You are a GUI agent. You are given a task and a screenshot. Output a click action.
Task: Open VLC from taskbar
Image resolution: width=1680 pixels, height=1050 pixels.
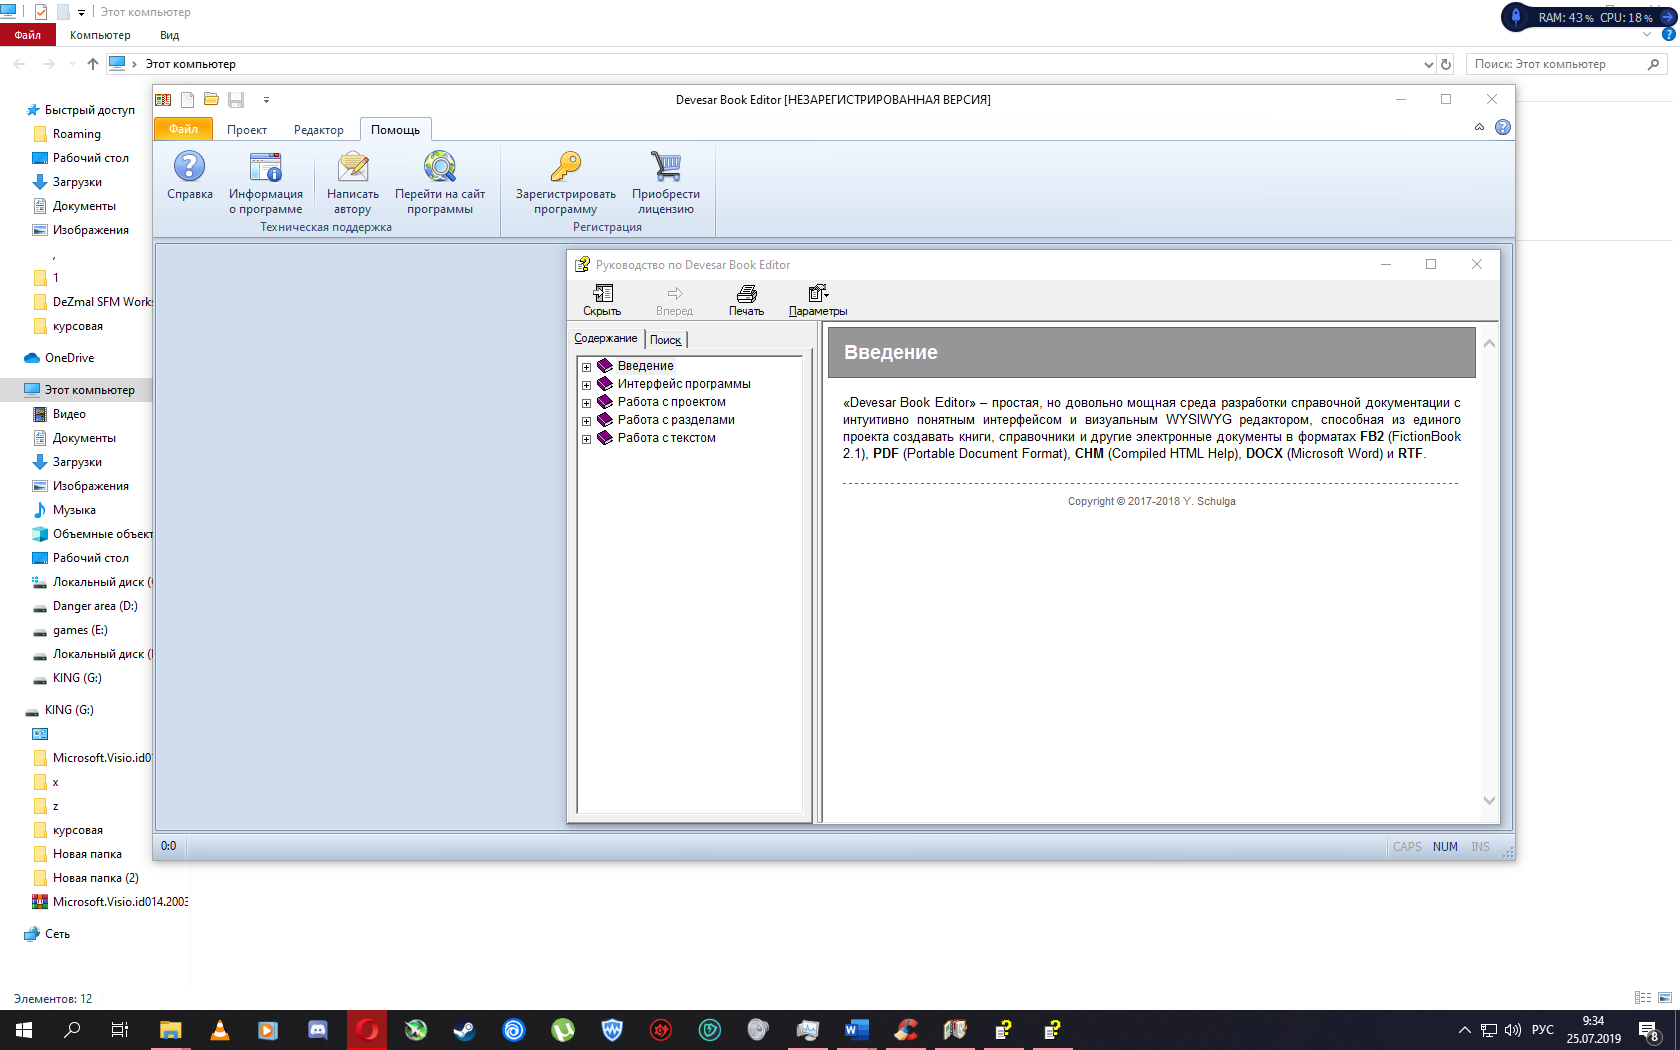[x=220, y=1030]
